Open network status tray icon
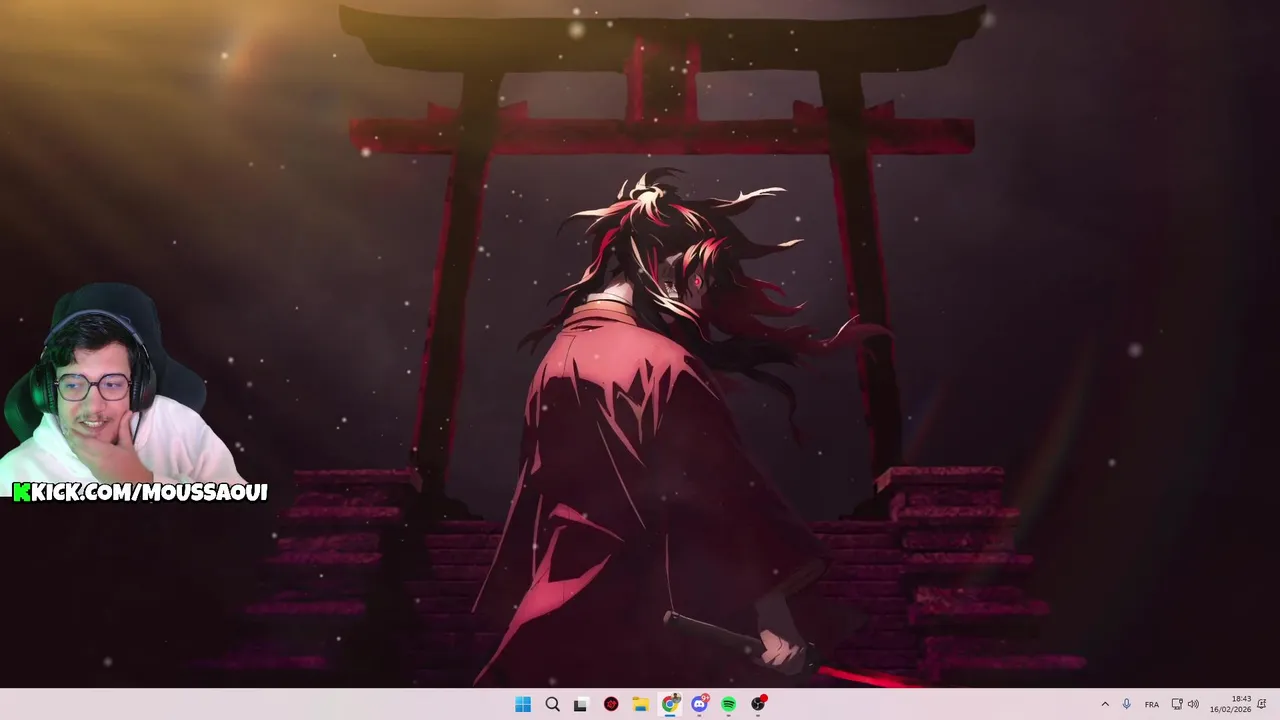The height and width of the screenshot is (720, 1280). pos(1177,704)
